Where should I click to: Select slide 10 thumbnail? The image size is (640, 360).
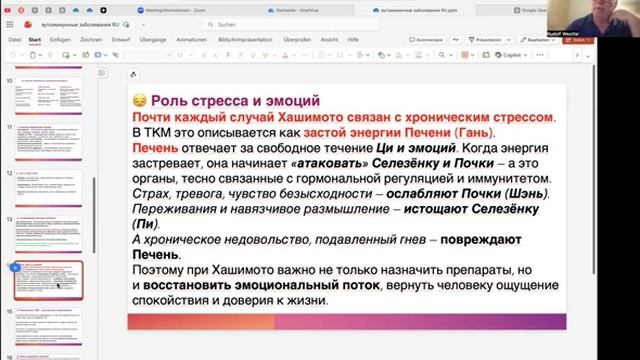(x=48, y=95)
